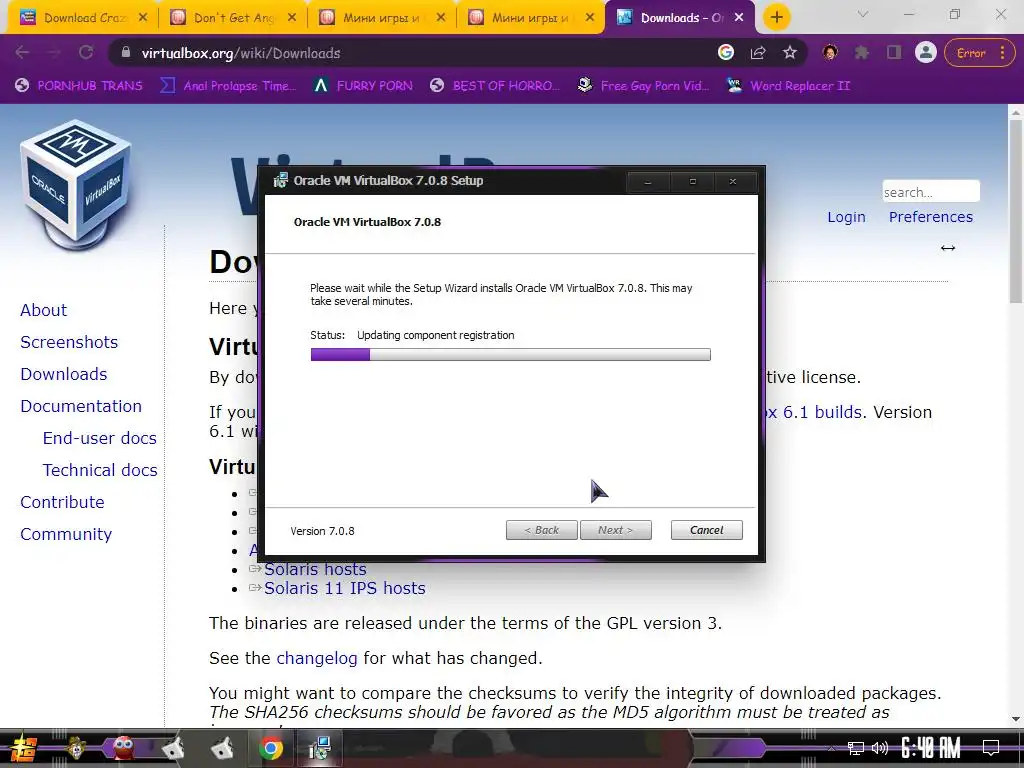Open the Windows Start button in taskbar
Screen dimensions: 1024x768
[x=23, y=748]
